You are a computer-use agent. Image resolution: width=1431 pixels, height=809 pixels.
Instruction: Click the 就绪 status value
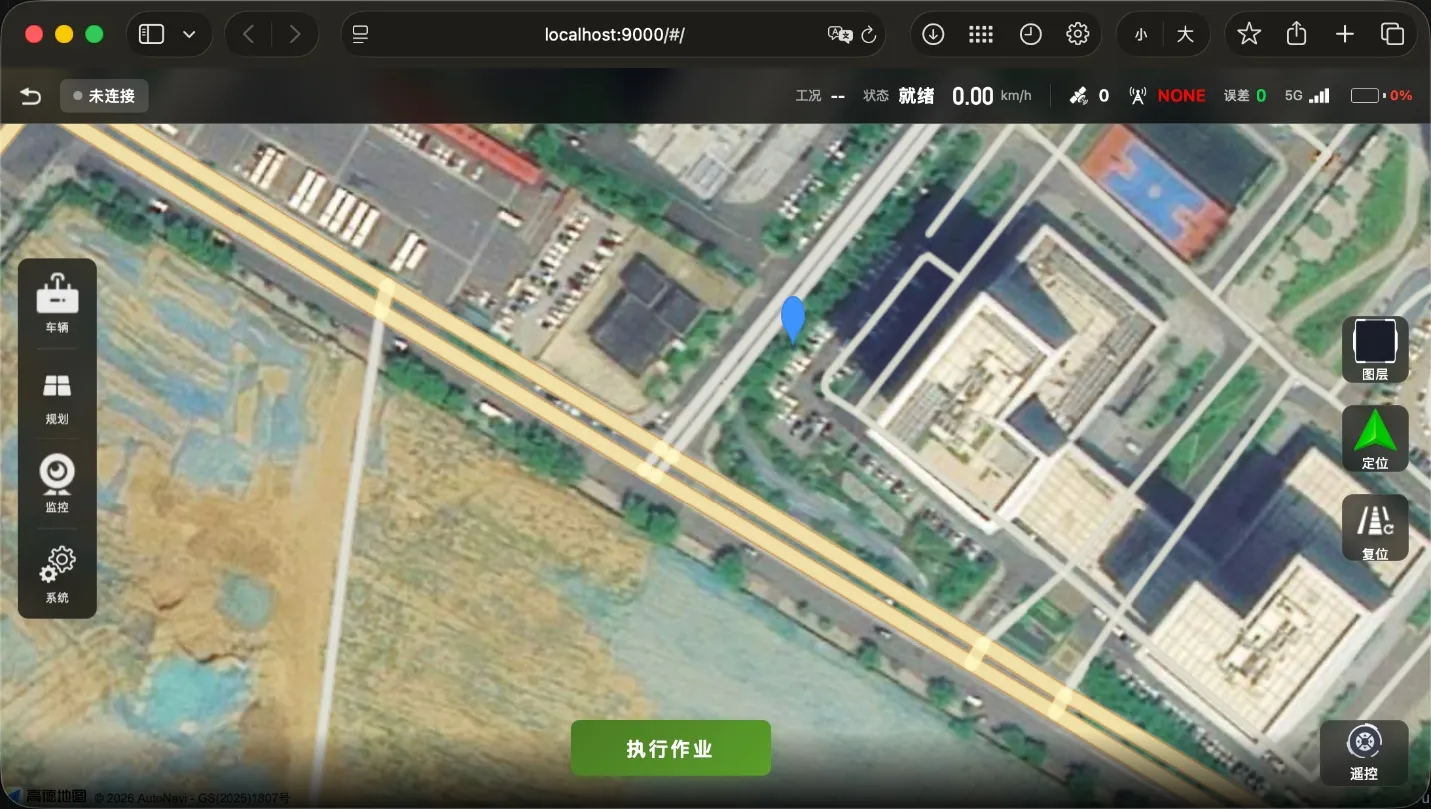(916, 96)
